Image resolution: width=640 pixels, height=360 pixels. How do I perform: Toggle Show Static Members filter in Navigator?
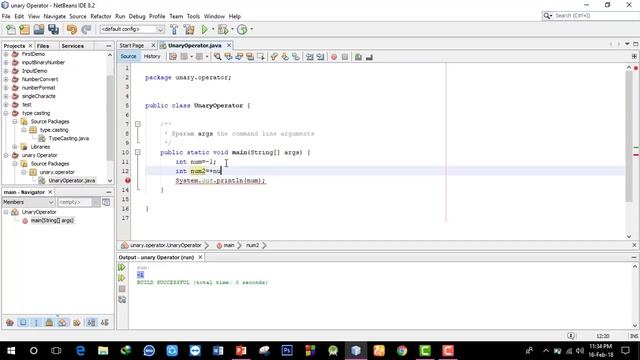(x=36, y=323)
